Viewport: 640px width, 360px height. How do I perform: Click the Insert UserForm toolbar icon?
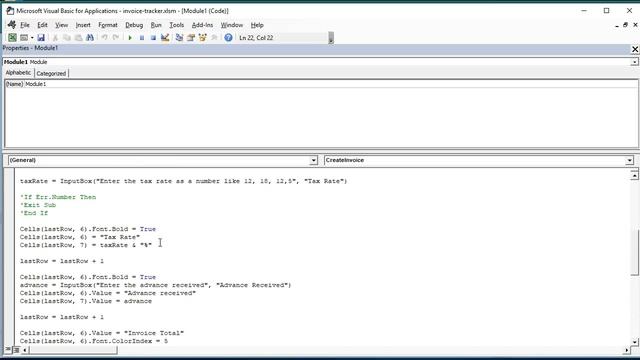24,38
